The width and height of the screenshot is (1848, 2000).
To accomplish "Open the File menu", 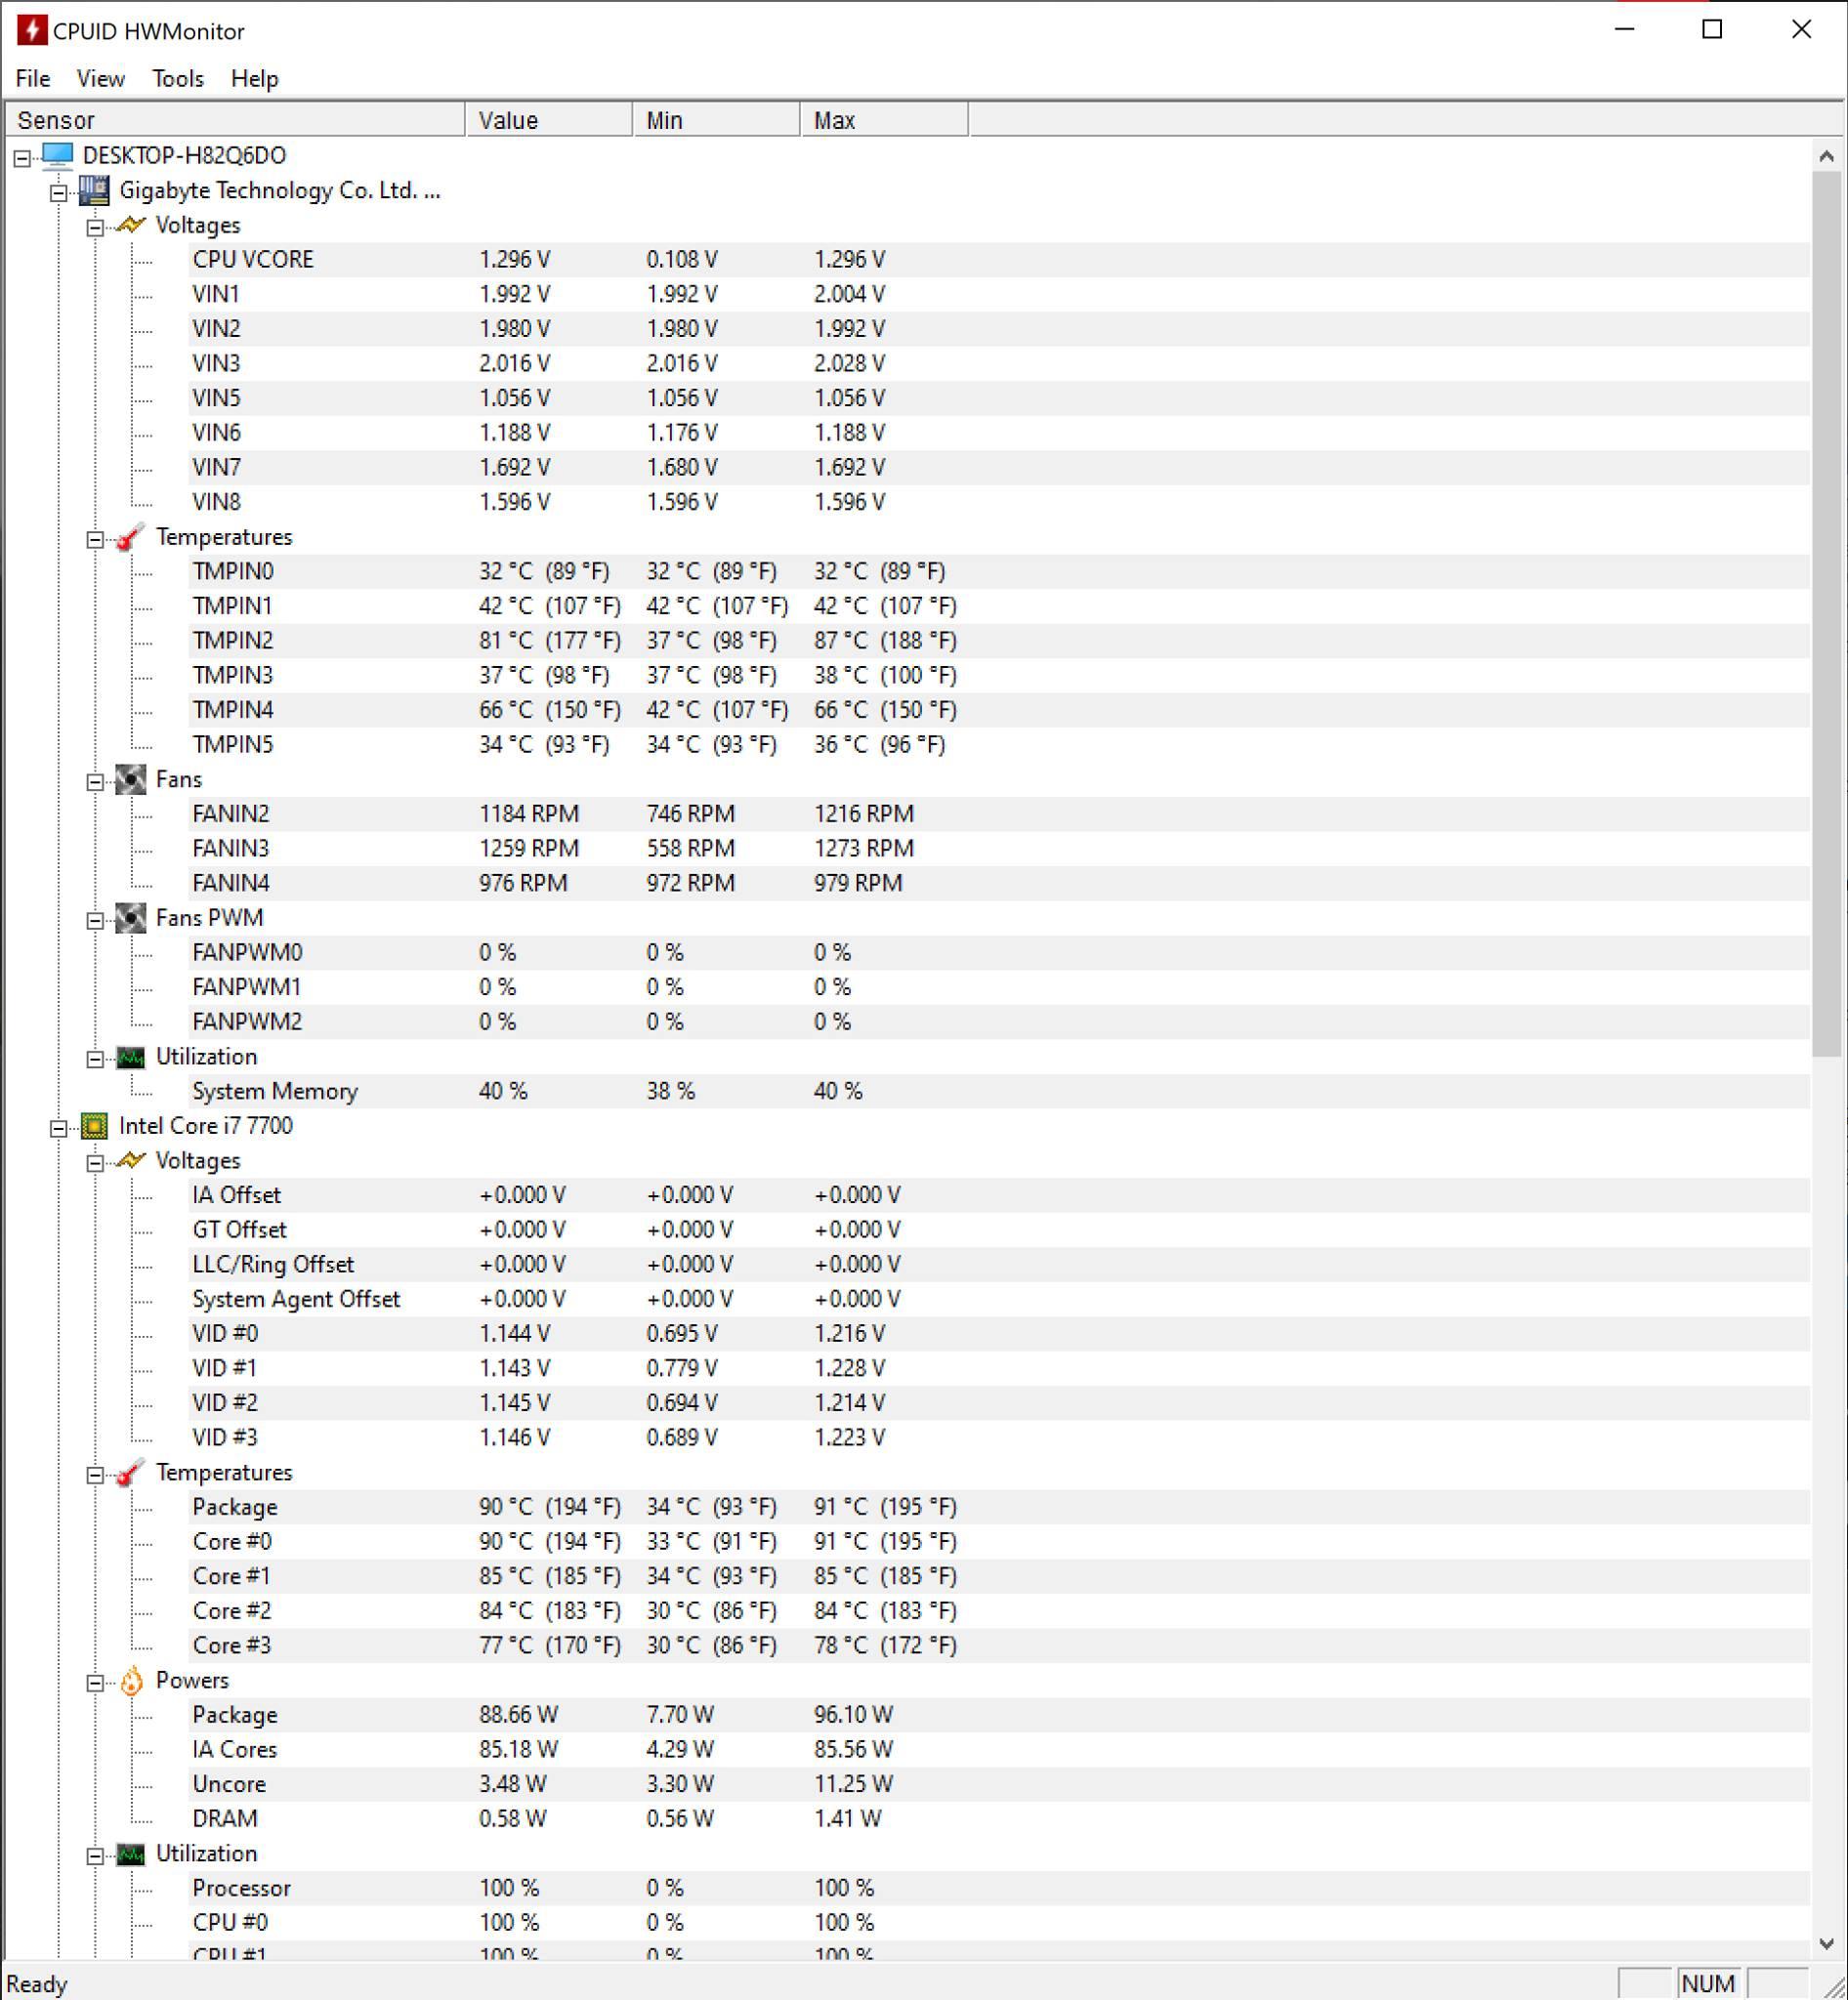I will 33,78.
